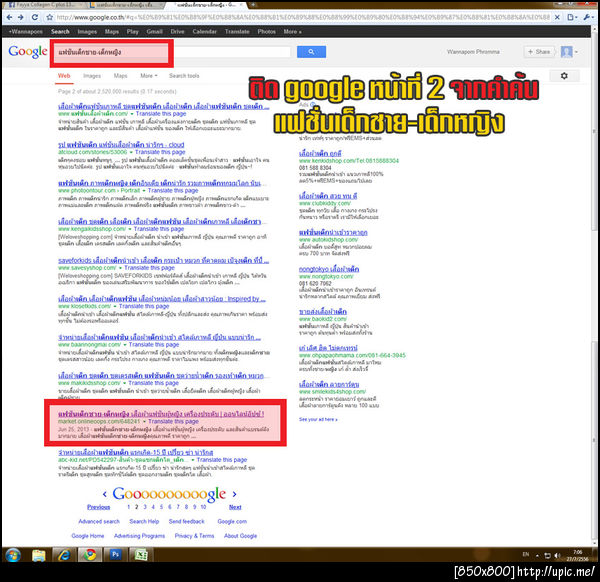Open green arrow menu for www.savesyshop.com result

(x=120, y=268)
